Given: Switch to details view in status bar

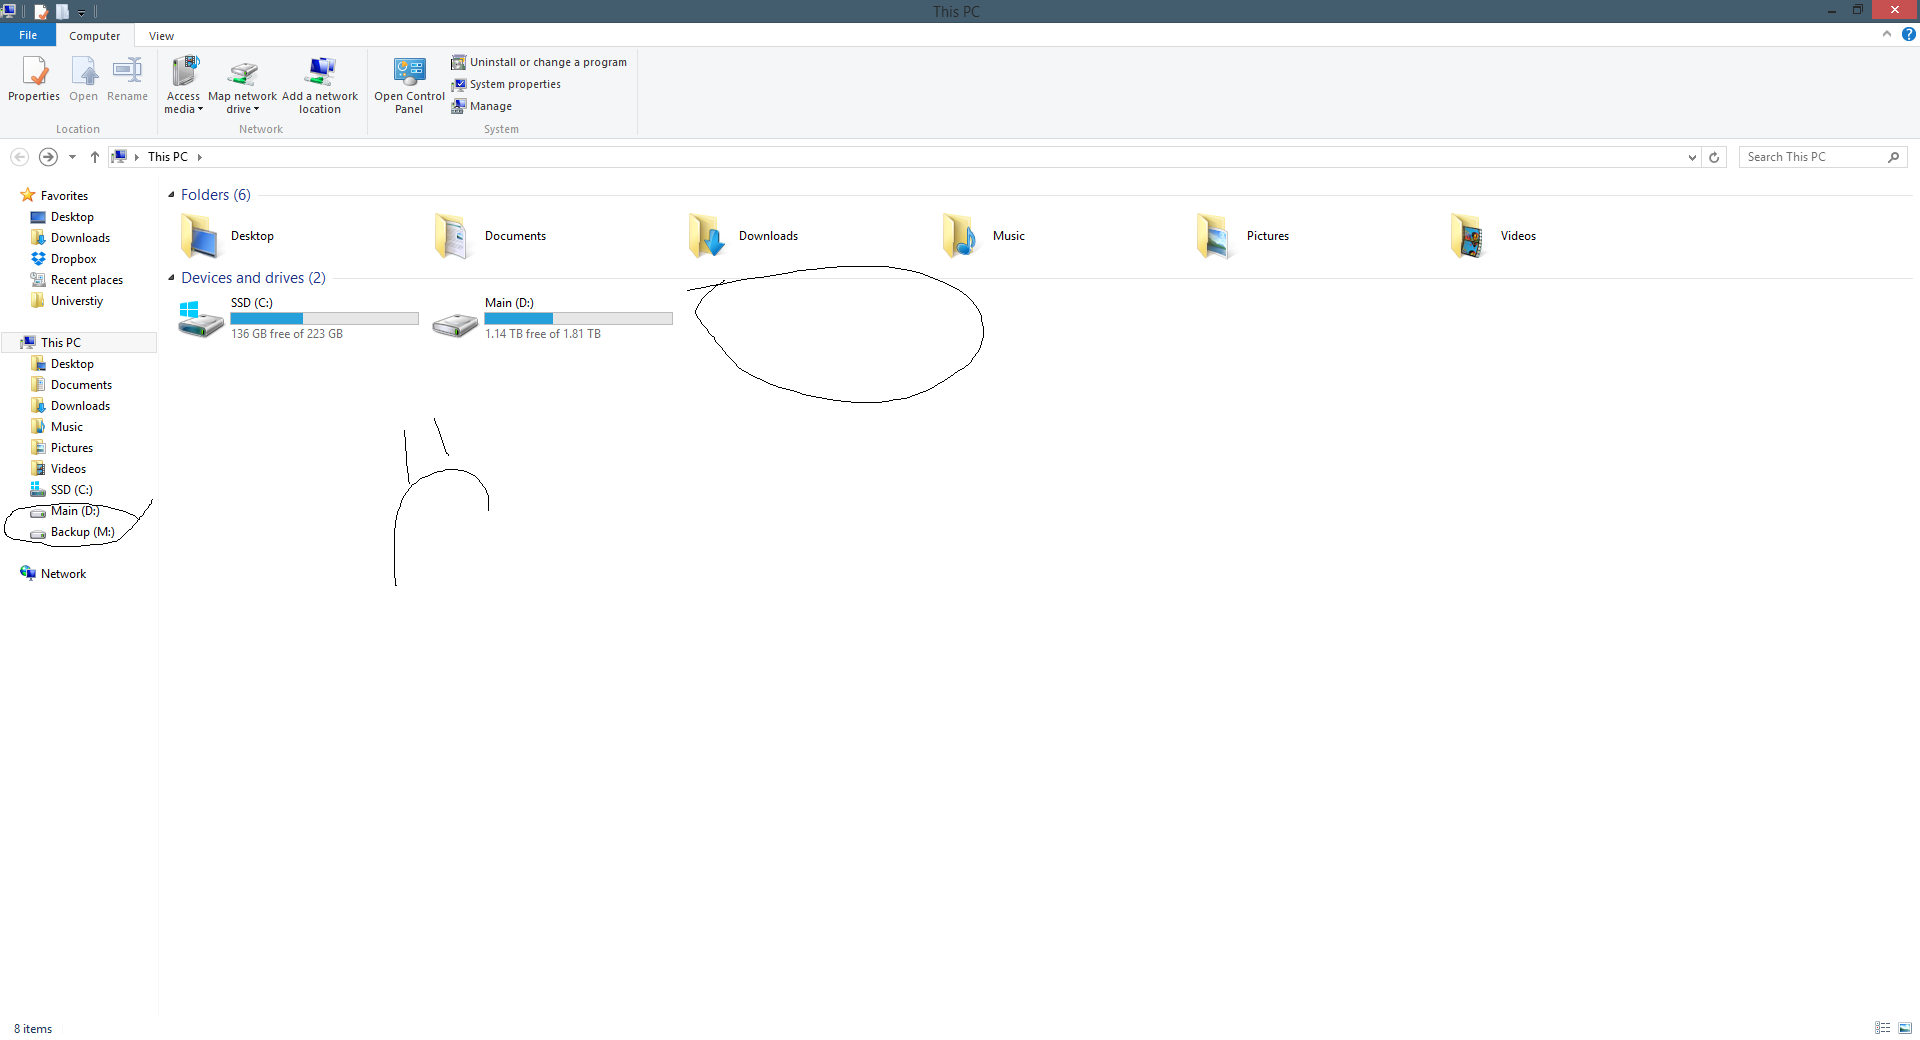Looking at the screenshot, I should click(1883, 1028).
